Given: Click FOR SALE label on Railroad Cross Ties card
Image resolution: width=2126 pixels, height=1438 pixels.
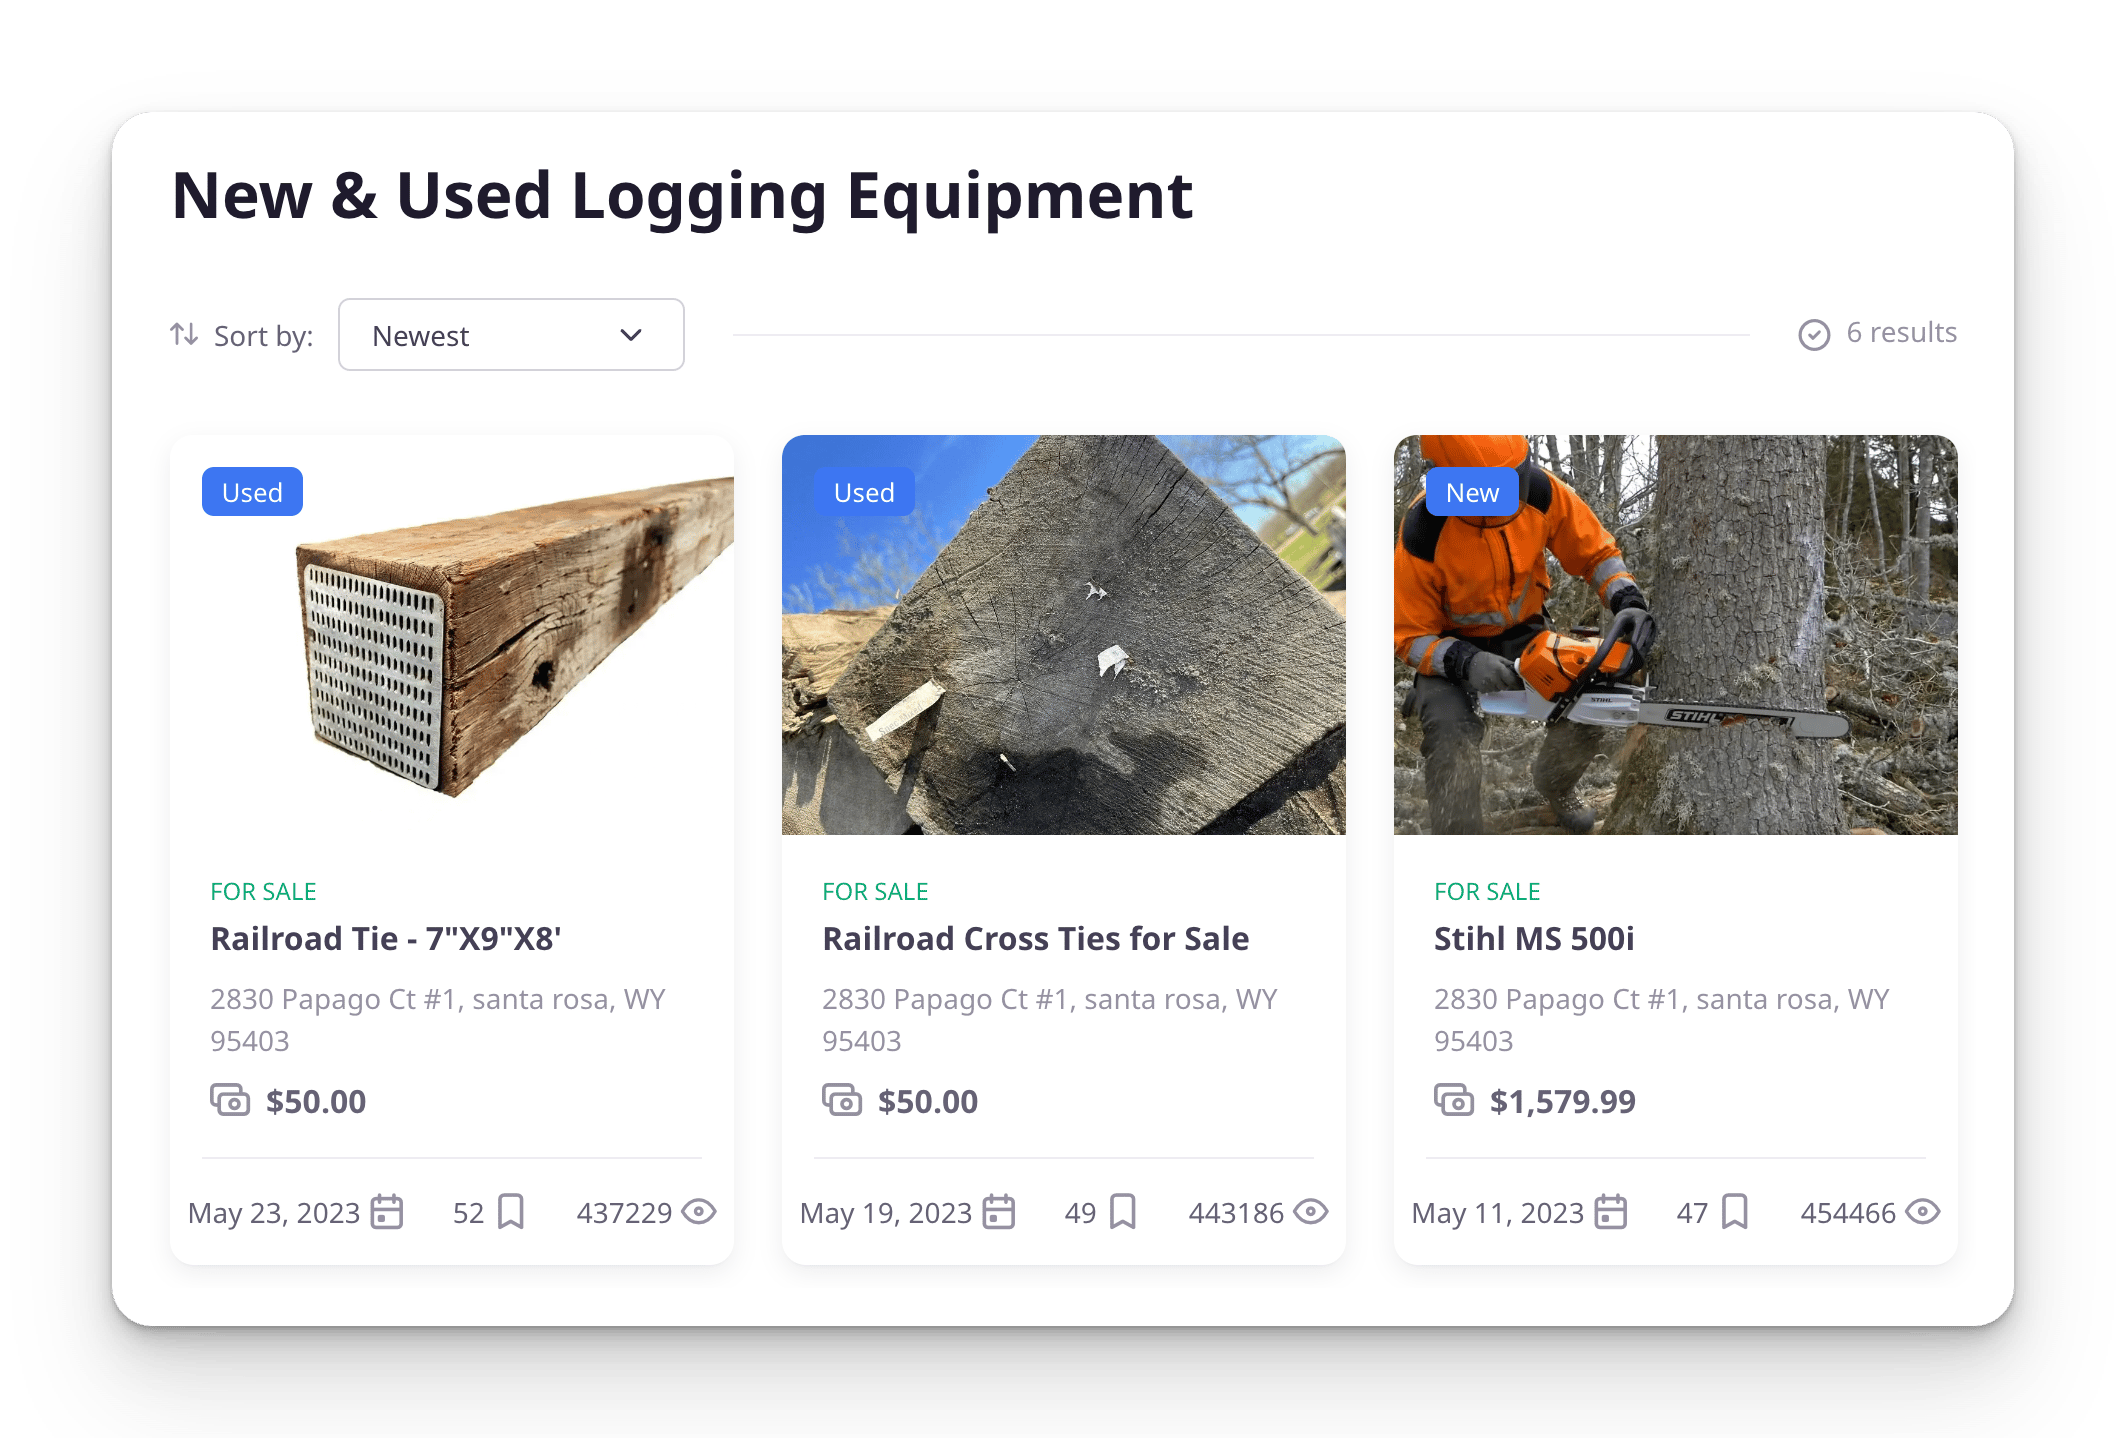Looking at the screenshot, I should point(875,892).
